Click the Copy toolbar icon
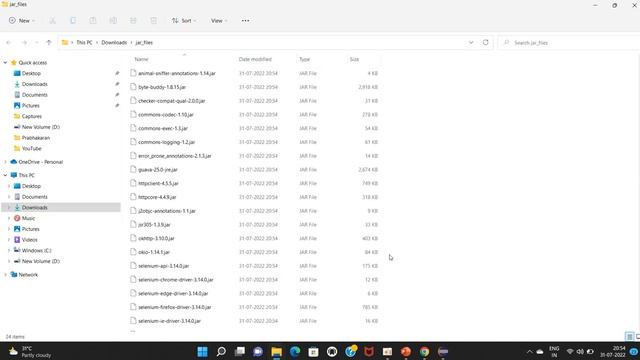The width and height of the screenshot is (640, 360). (x=73, y=20)
